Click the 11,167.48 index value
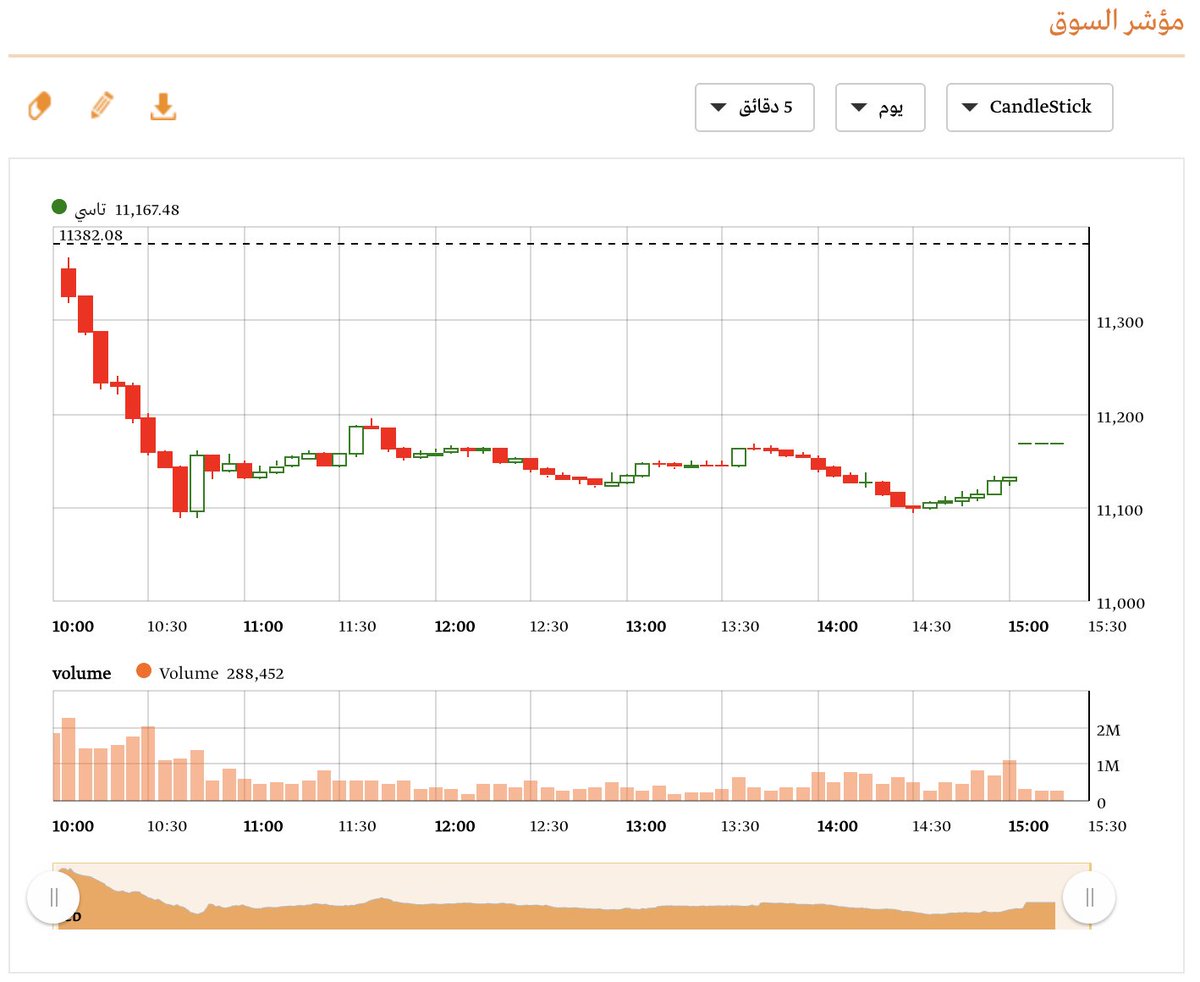This screenshot has width=1200, height=982. (148, 209)
